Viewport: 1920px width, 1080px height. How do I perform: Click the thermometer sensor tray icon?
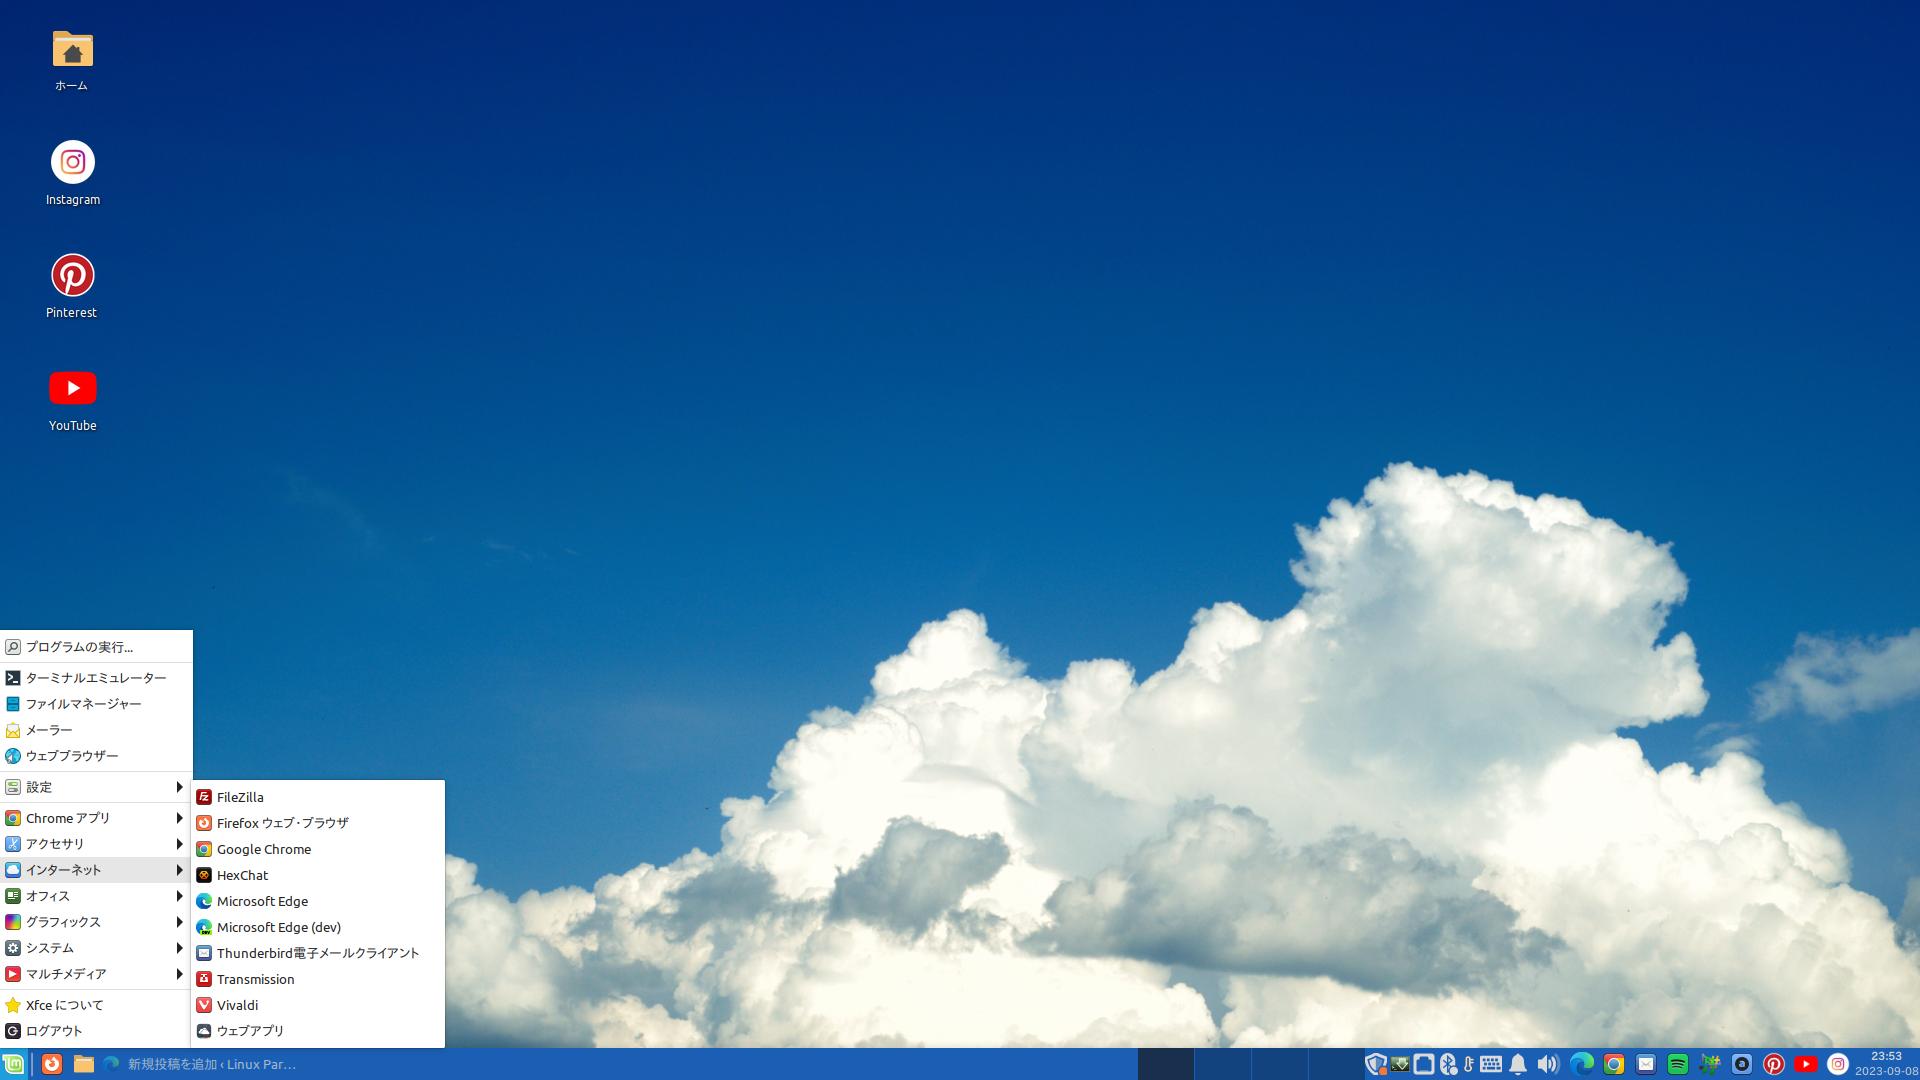(x=1469, y=1064)
